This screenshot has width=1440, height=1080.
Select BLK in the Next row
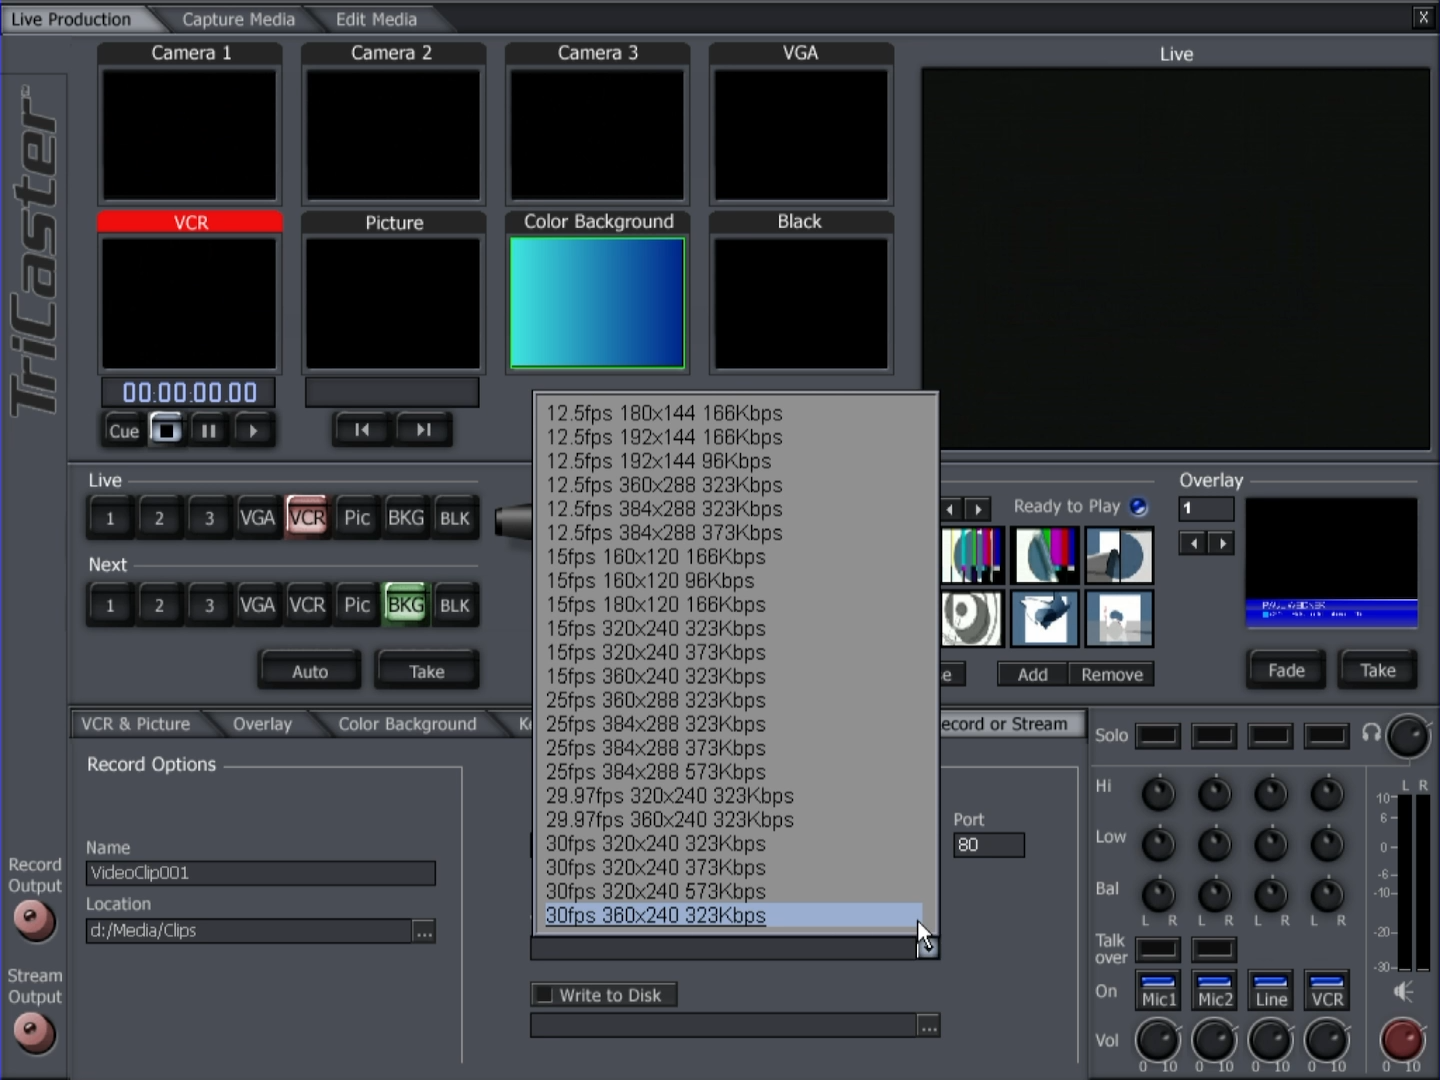coord(455,605)
